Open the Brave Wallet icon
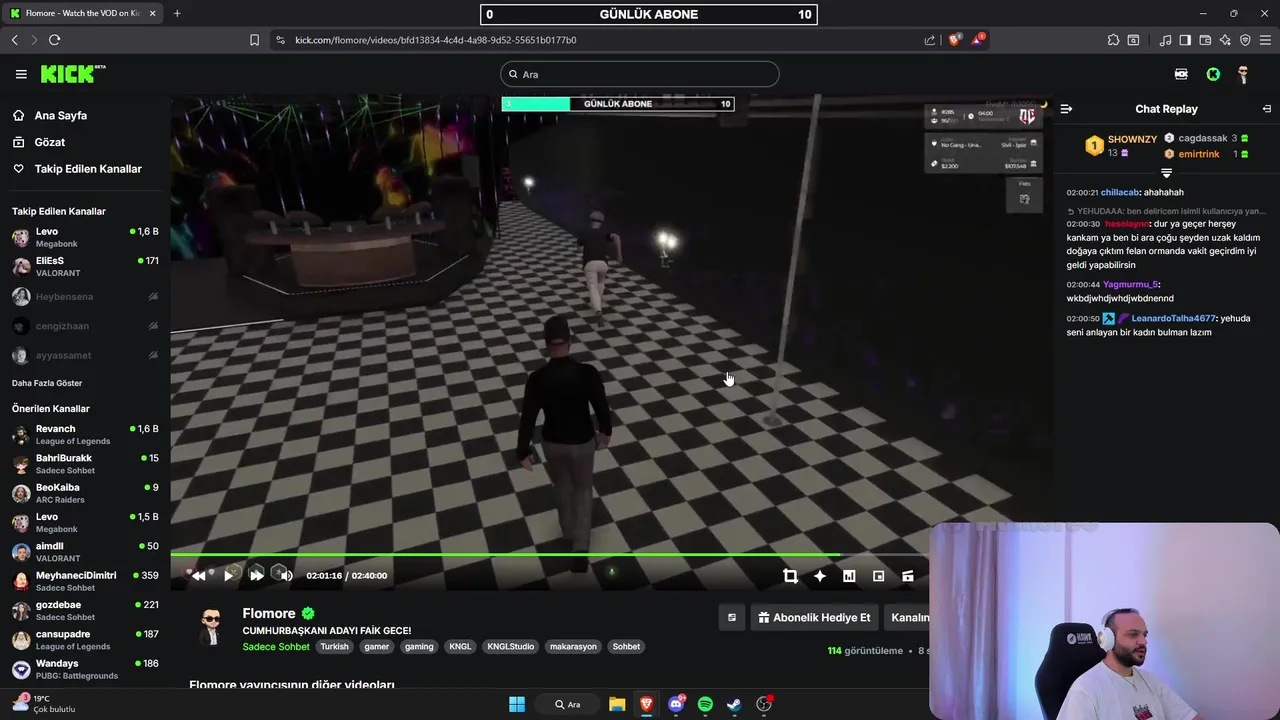The width and height of the screenshot is (1280, 720). point(1205,40)
